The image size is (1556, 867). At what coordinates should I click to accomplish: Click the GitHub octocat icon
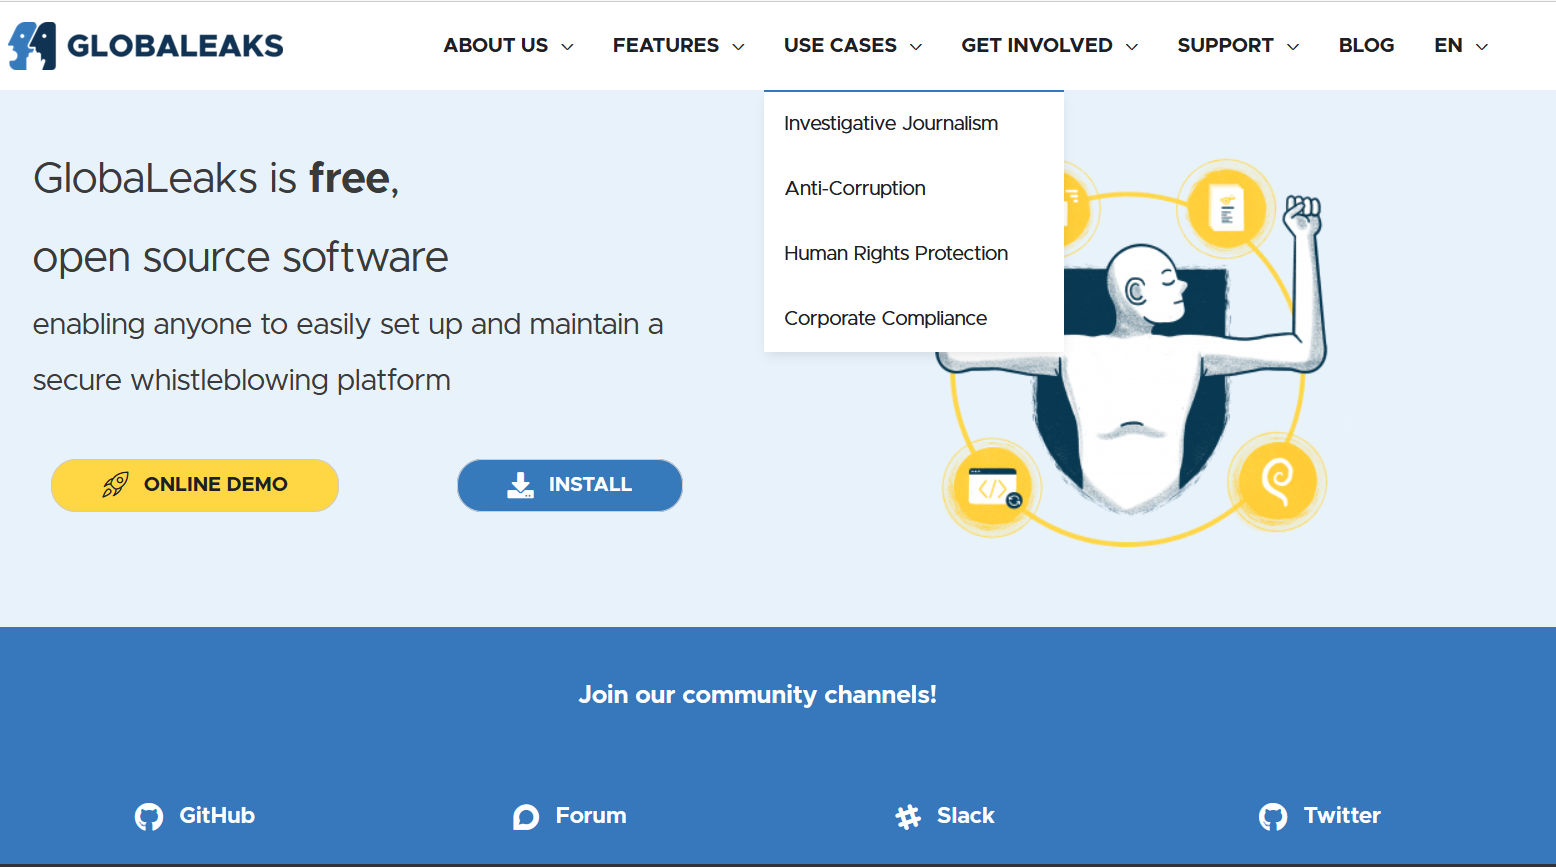click(x=149, y=817)
